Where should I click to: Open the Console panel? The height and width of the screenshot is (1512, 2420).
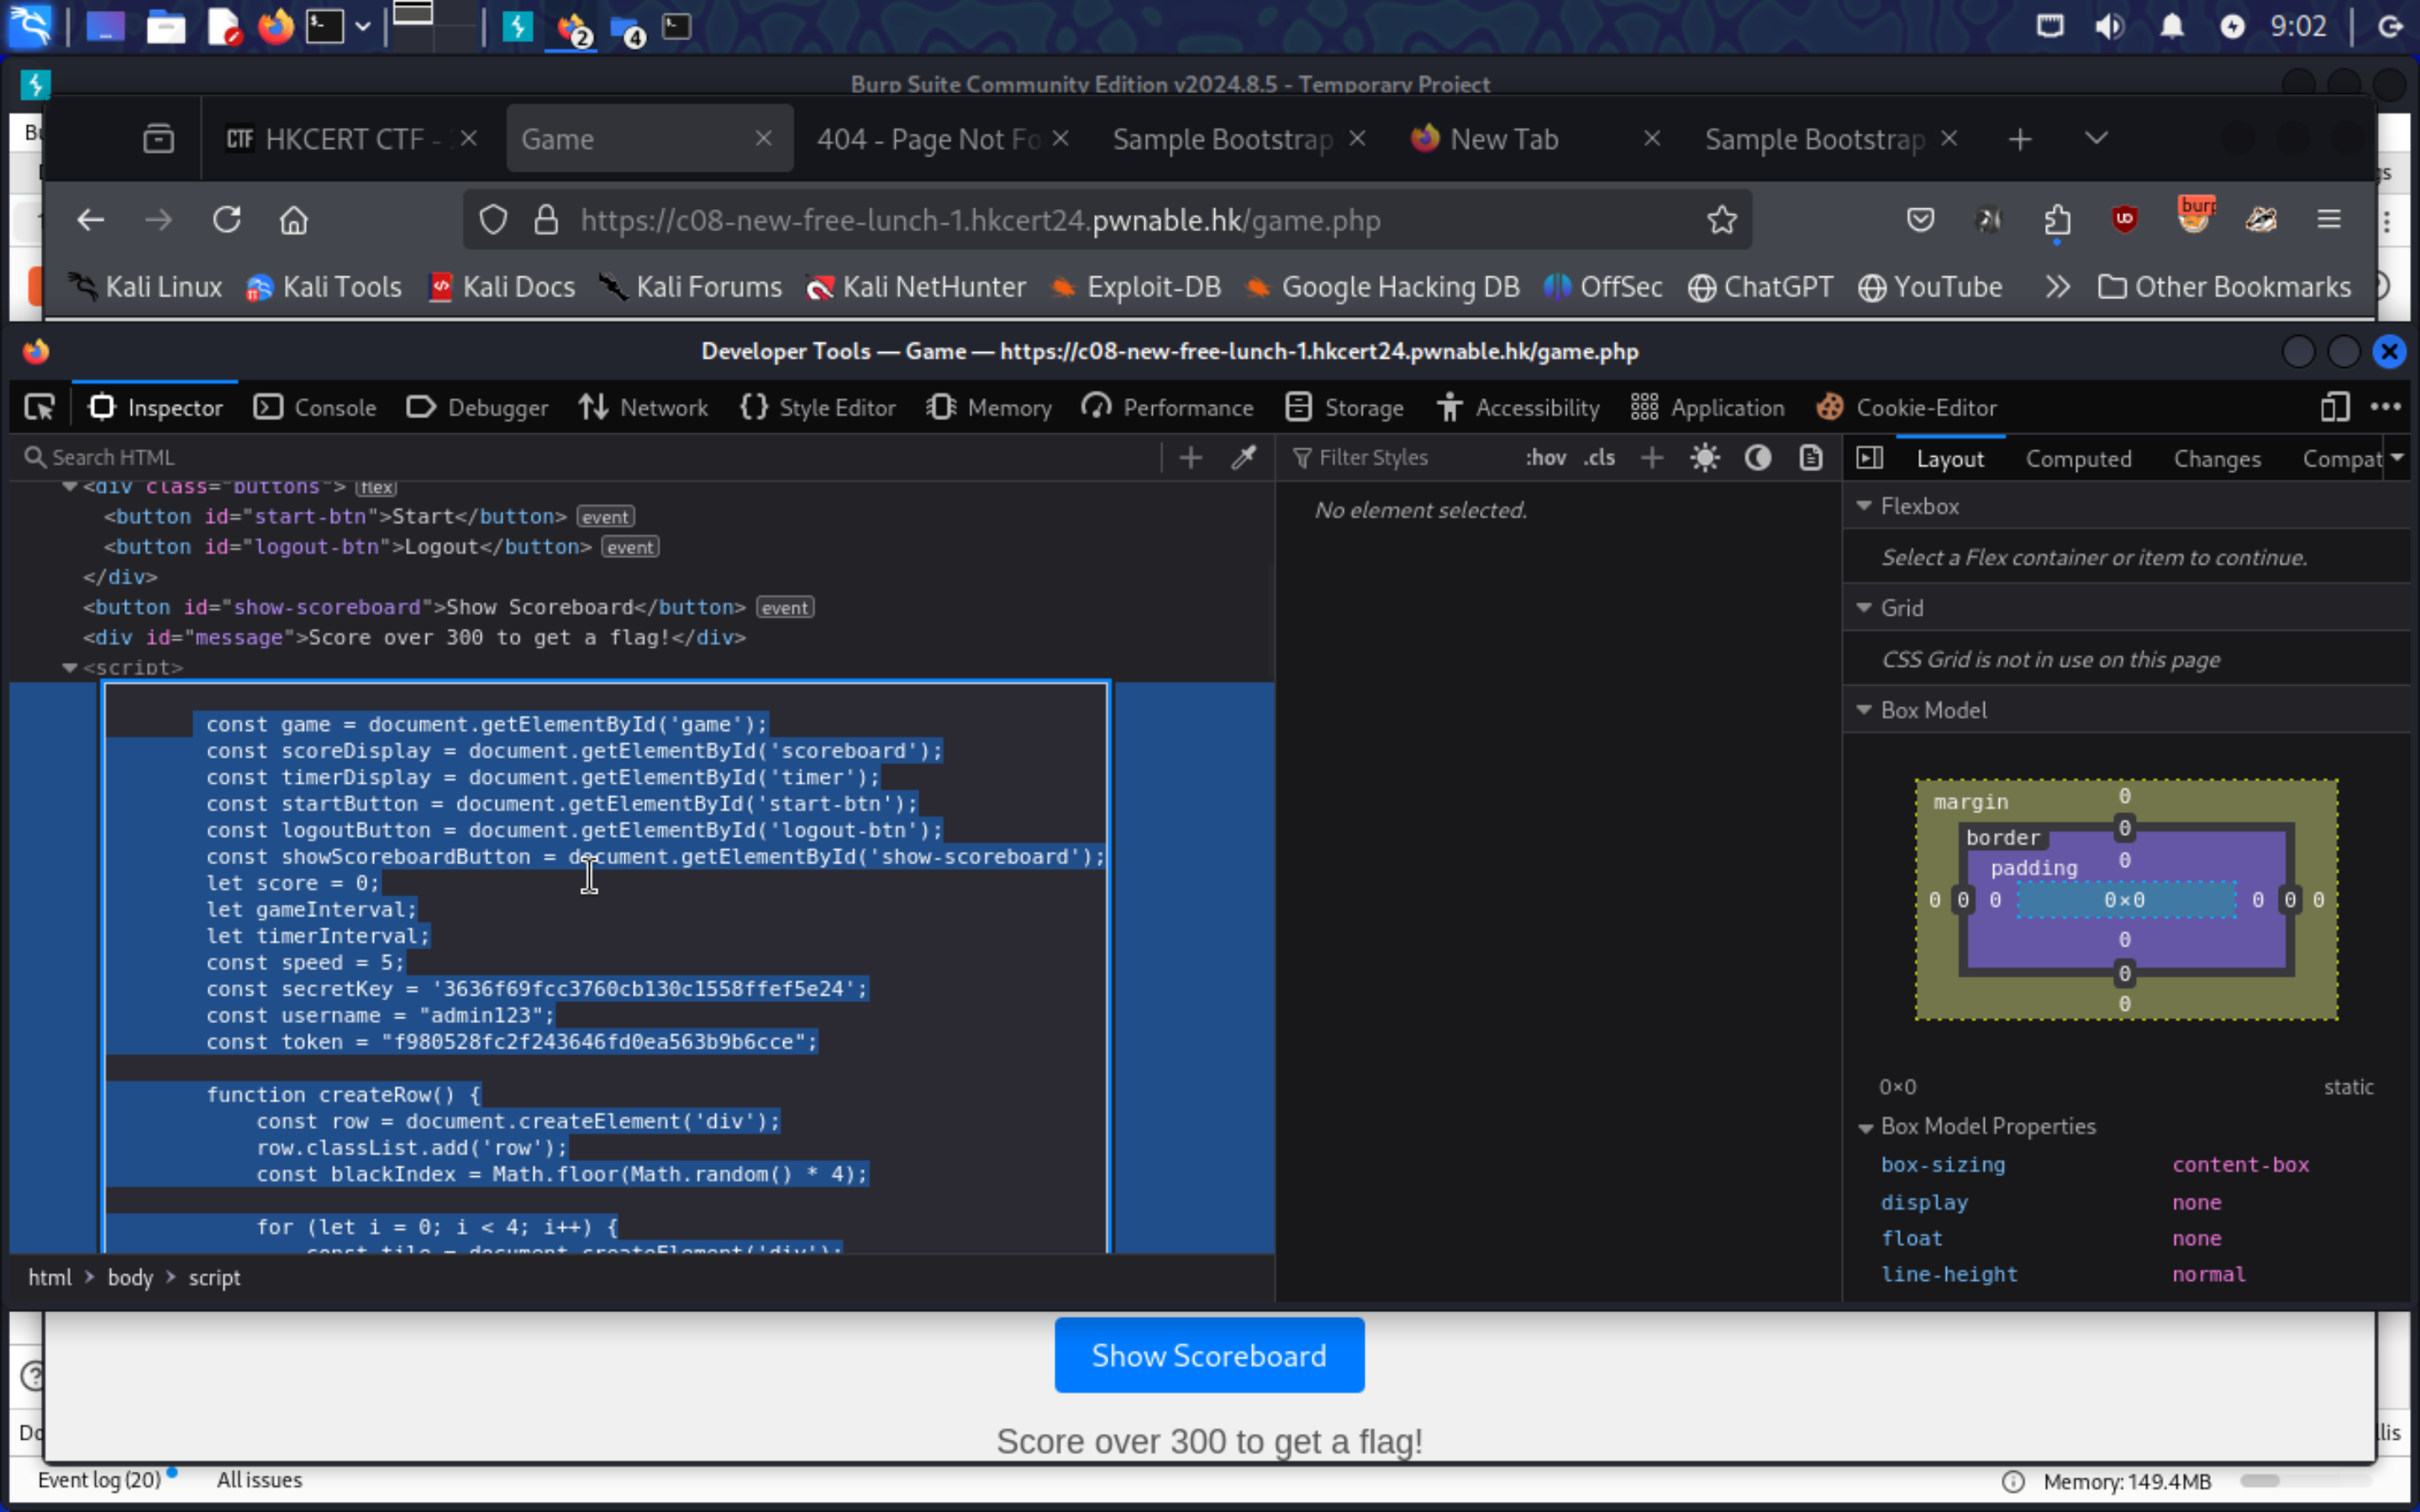point(333,406)
